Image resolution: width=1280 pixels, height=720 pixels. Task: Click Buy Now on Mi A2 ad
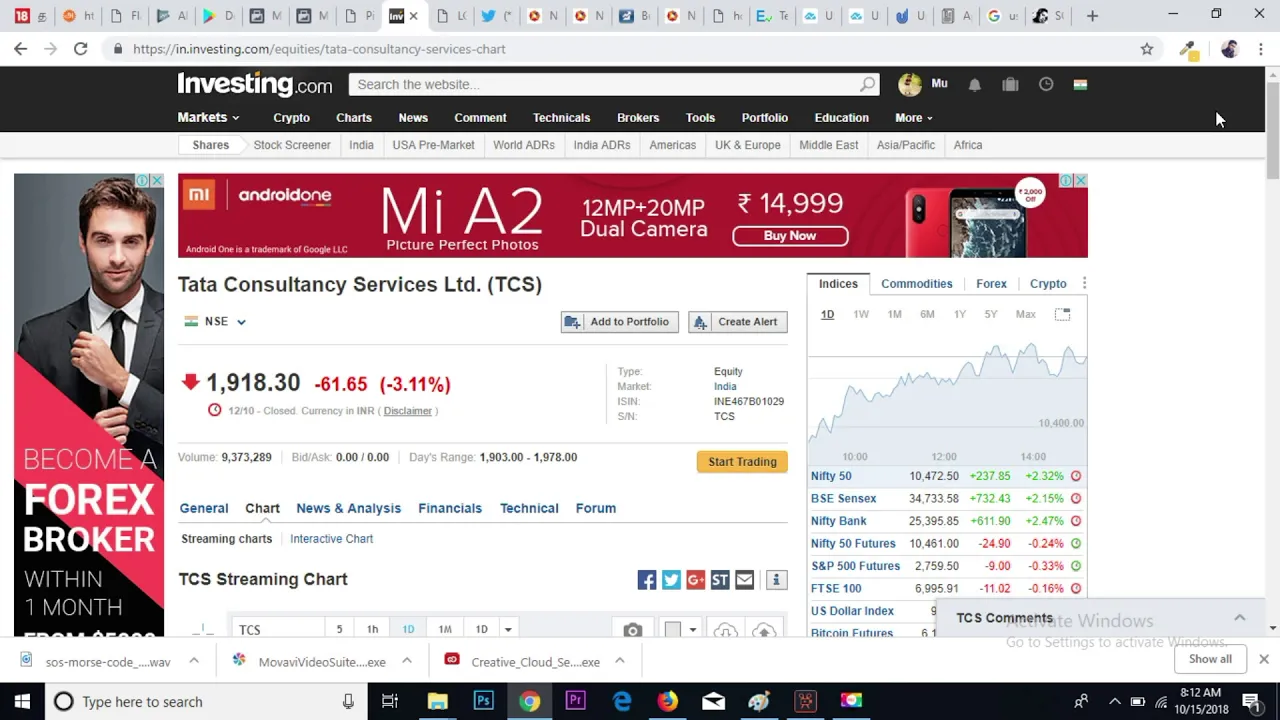tap(790, 236)
